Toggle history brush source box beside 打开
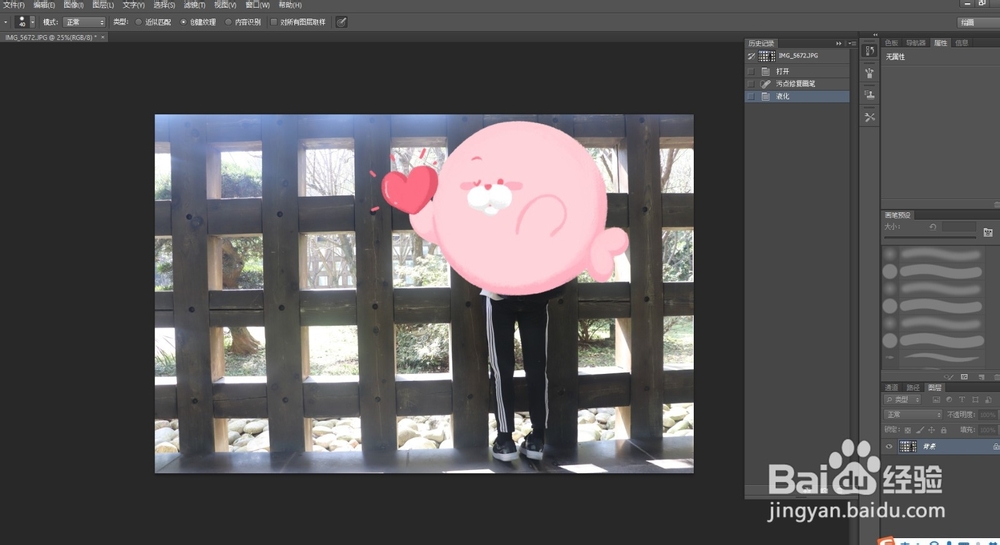 (751, 71)
